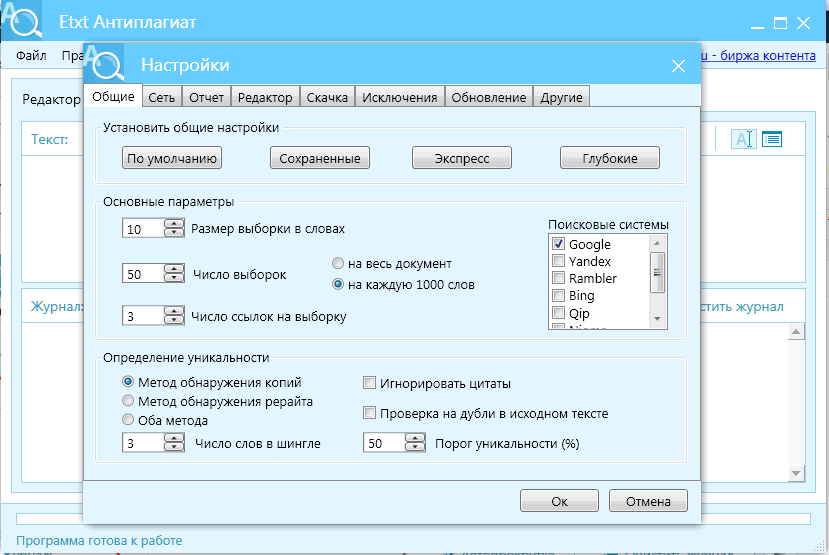Increase Порог уникальности value

click(x=415, y=438)
